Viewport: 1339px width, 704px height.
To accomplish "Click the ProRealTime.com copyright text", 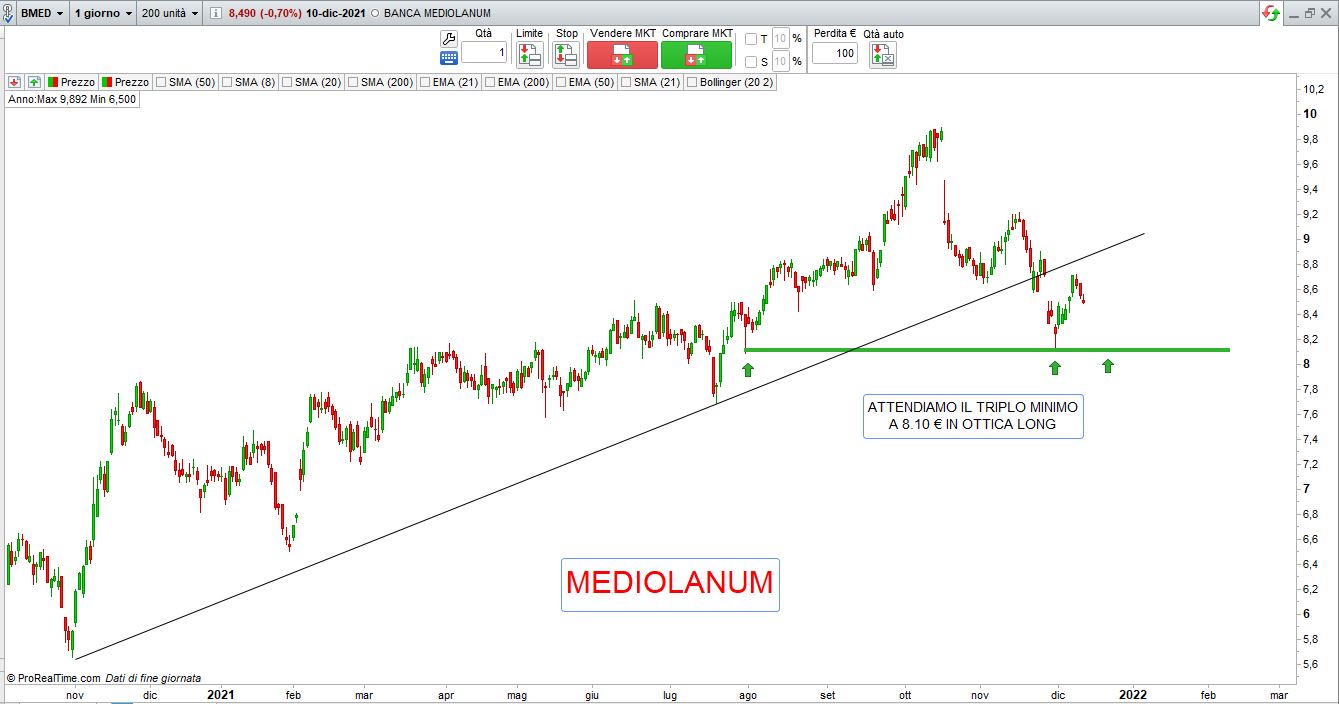I will click(x=53, y=678).
